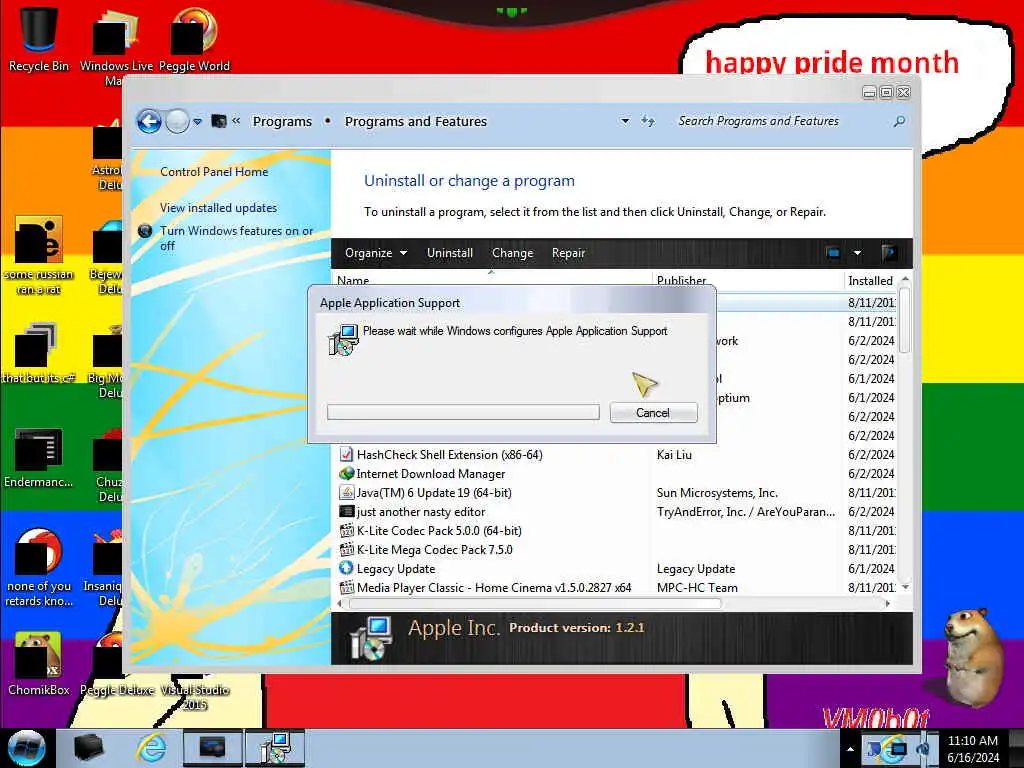This screenshot has height=768, width=1024.
Task: Click the Java program icon
Action: (347, 492)
